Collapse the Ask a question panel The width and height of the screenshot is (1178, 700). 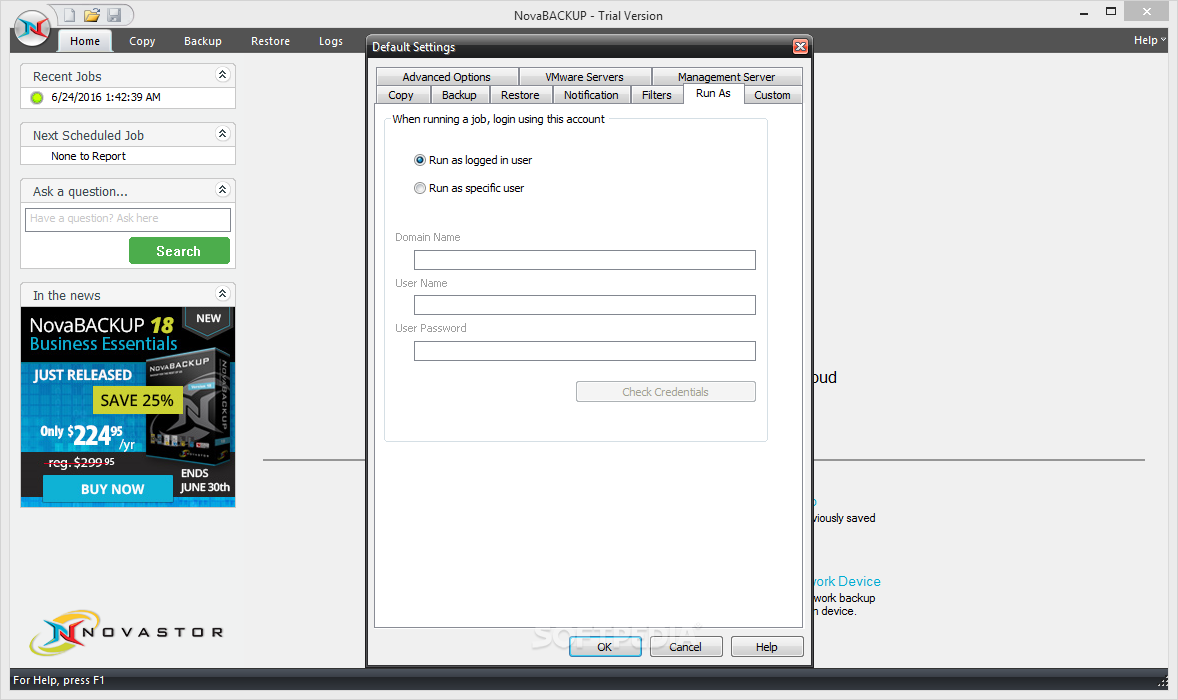[222, 189]
